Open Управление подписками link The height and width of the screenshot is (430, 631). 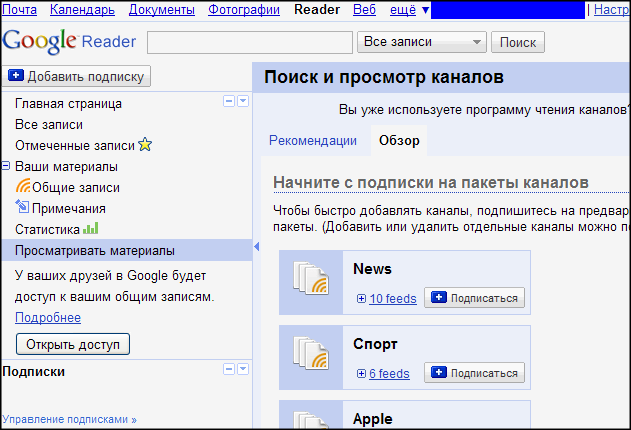pos(69,419)
